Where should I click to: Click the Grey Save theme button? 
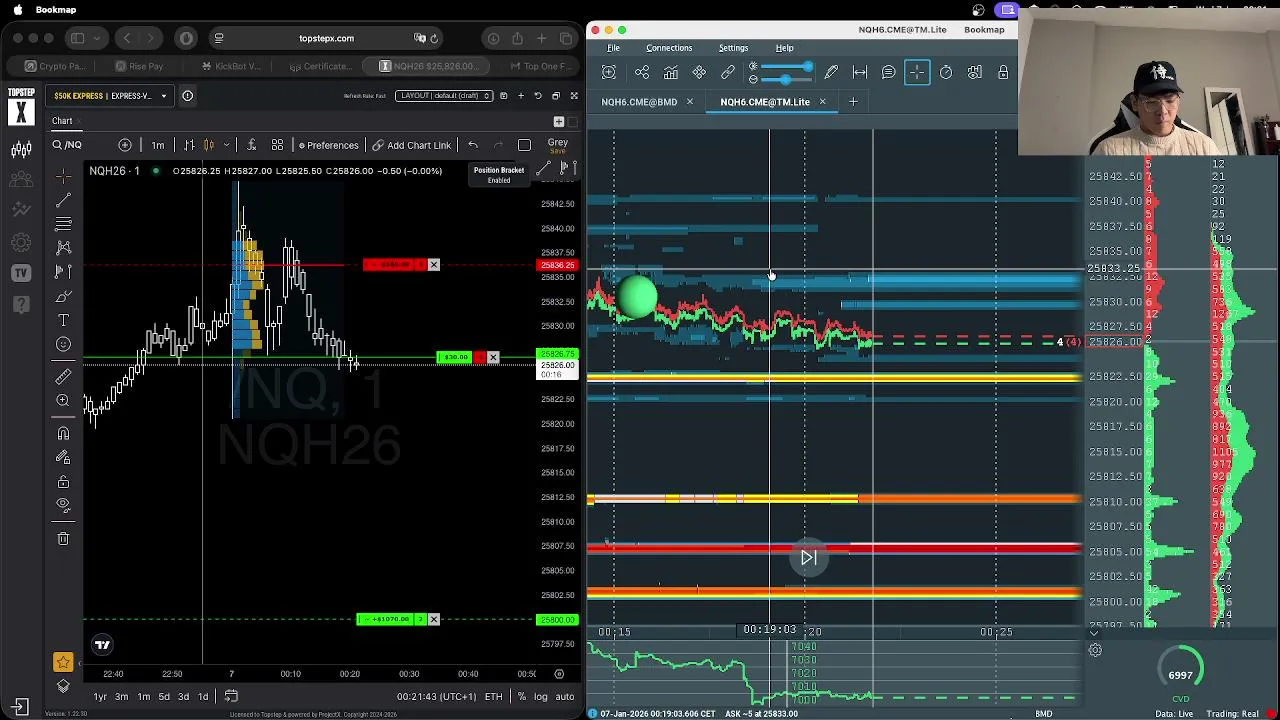click(557, 146)
